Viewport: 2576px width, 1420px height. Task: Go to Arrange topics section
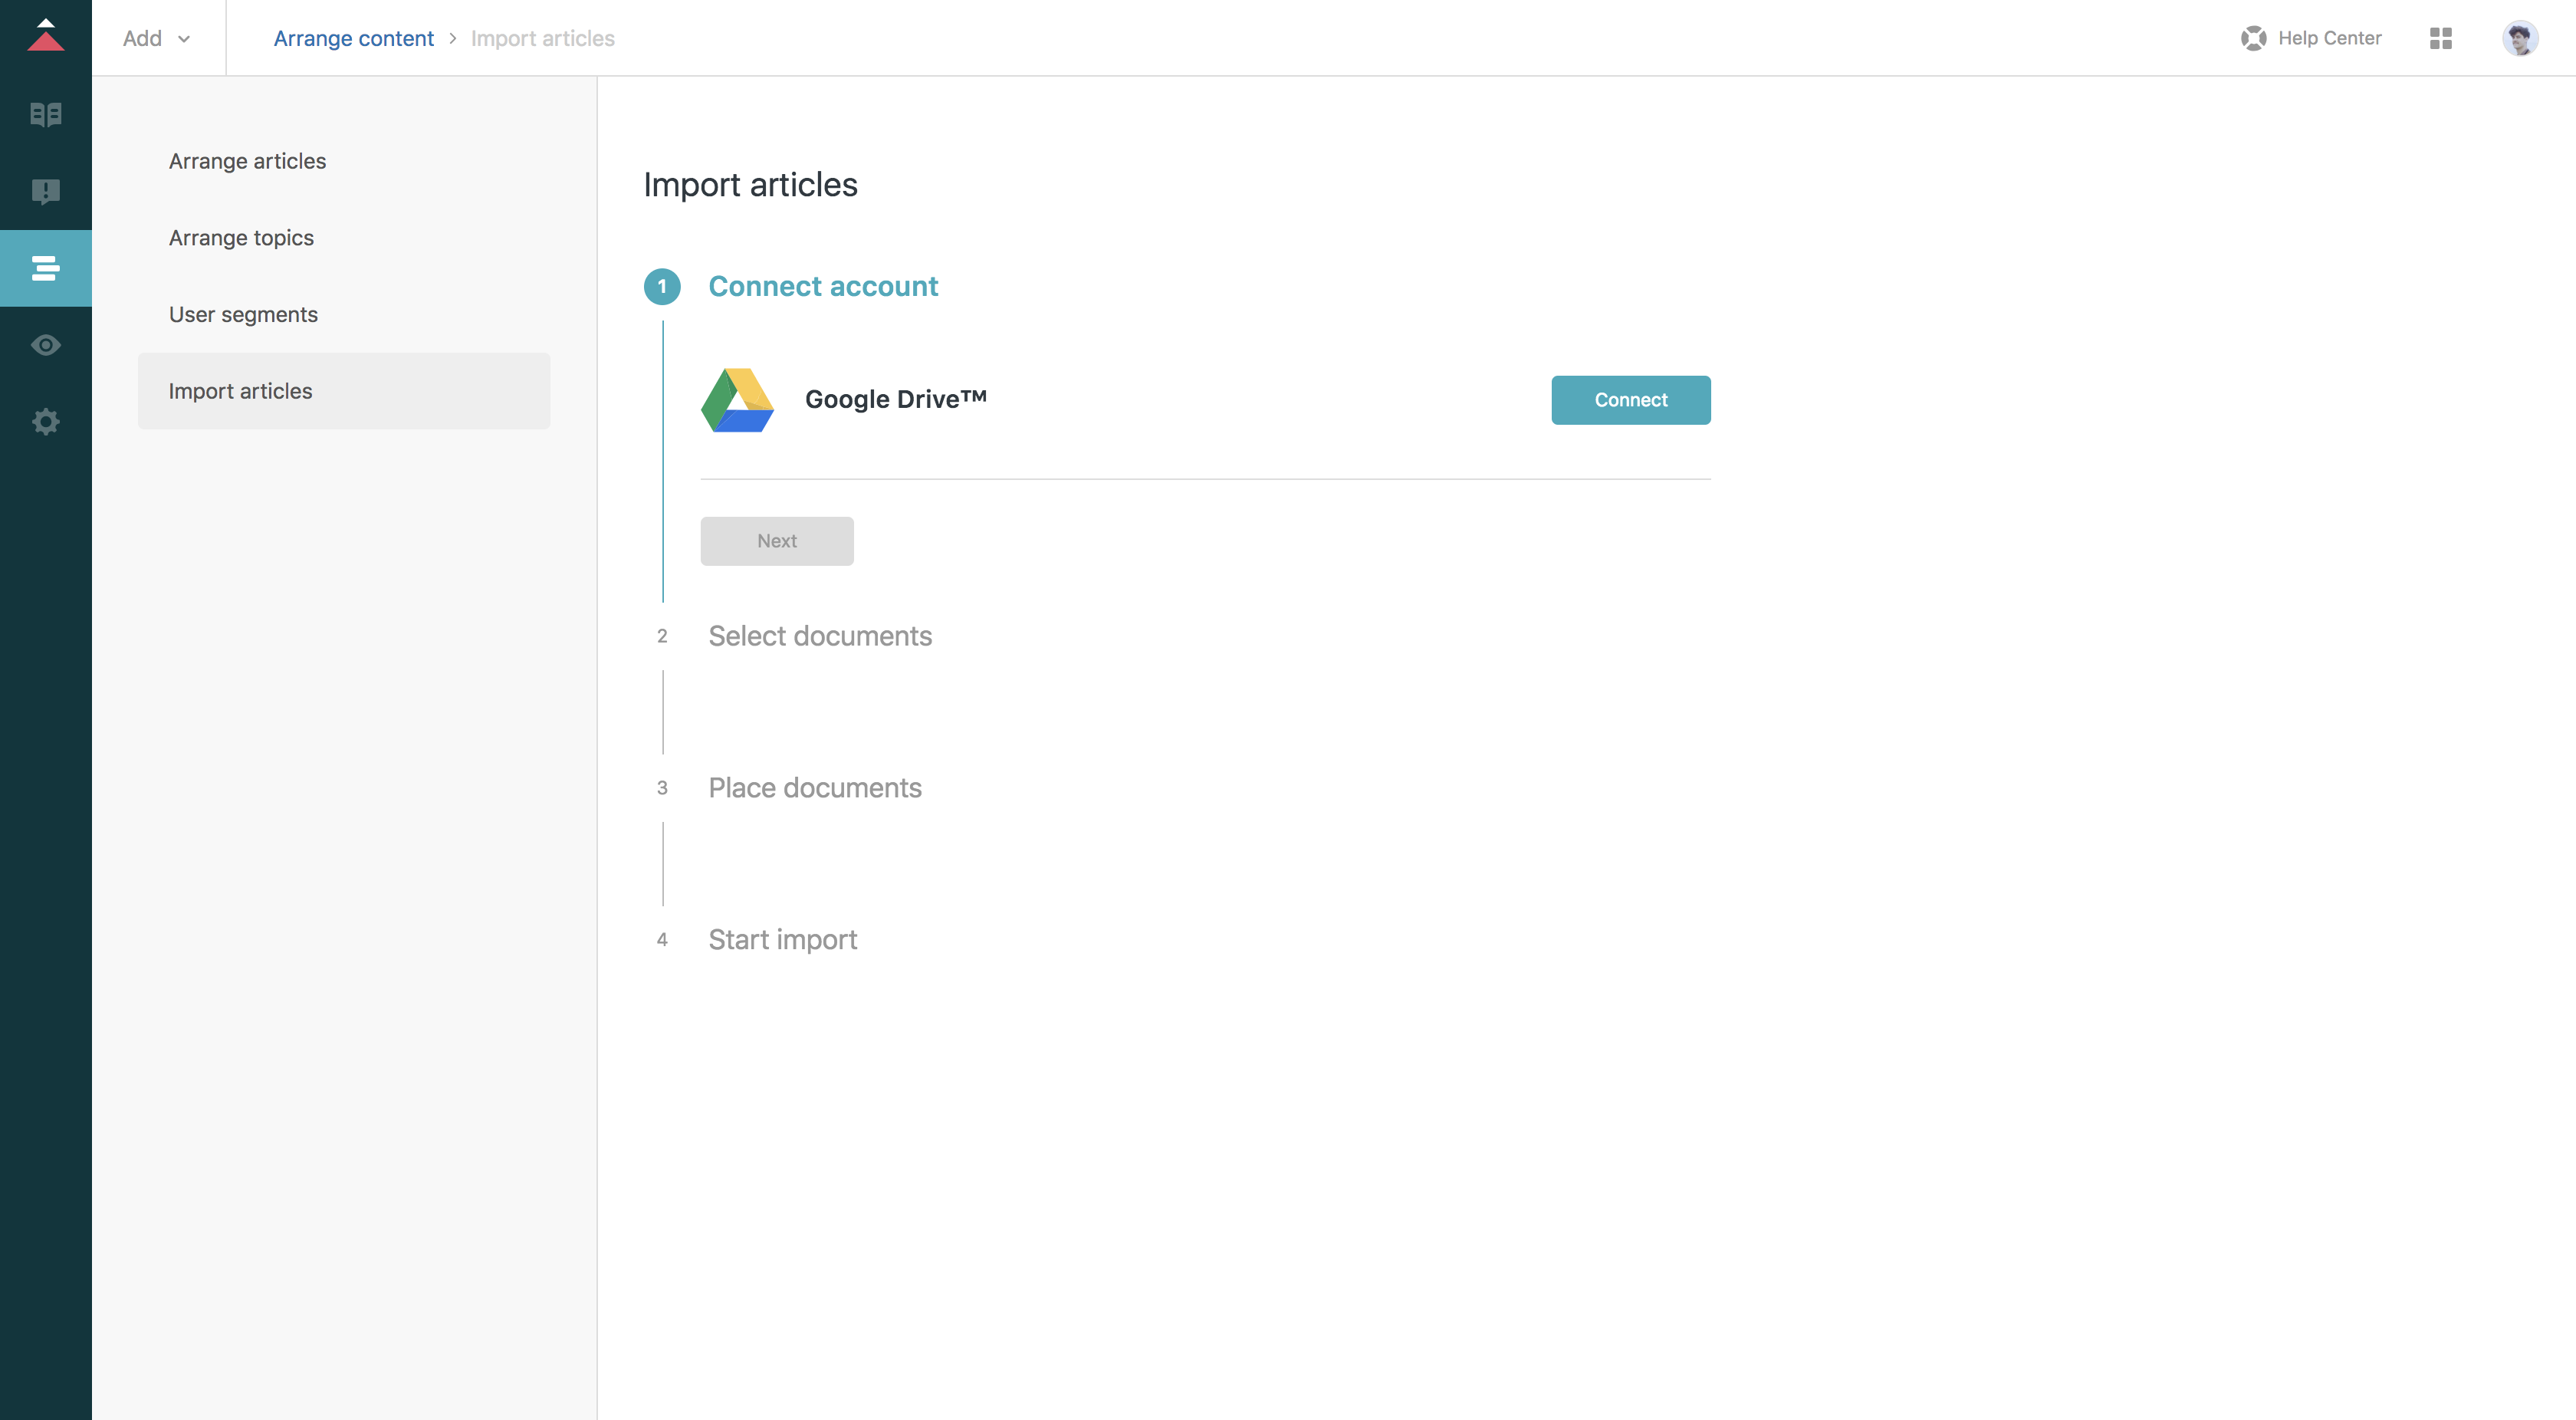241,238
